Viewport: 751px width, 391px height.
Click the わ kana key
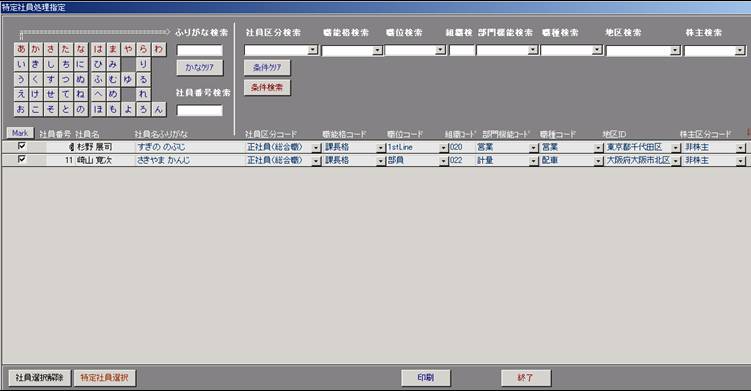pos(159,49)
